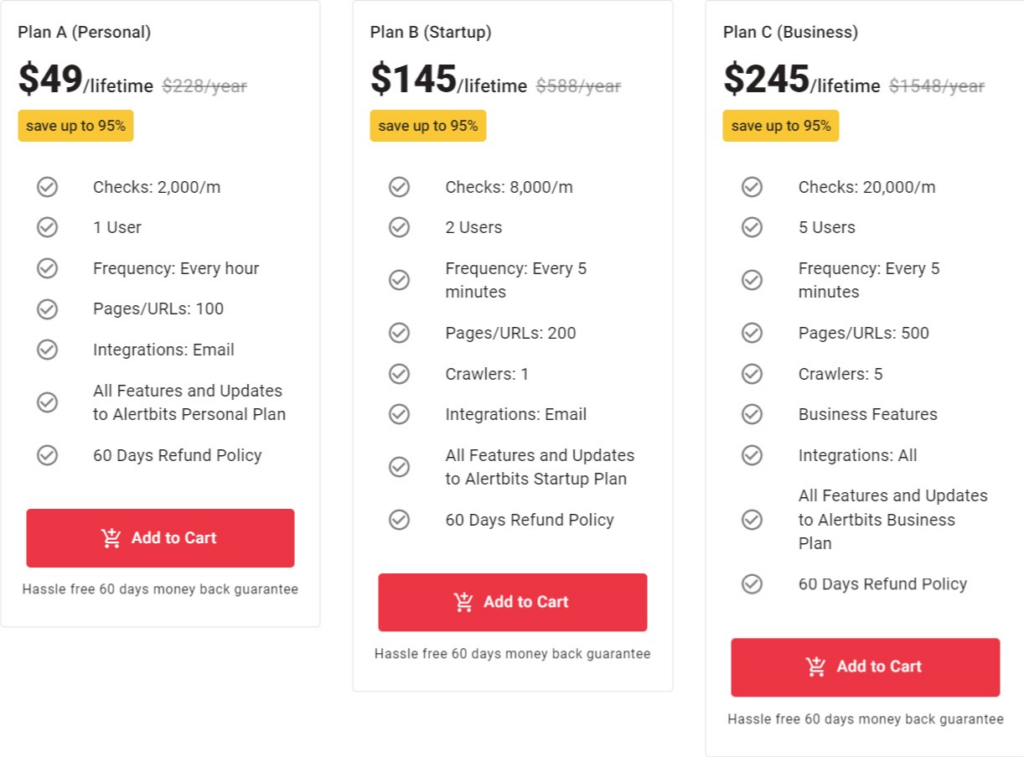Add Plan A Personal to cart
Viewport: 1024px width, 757px height.
tap(160, 538)
